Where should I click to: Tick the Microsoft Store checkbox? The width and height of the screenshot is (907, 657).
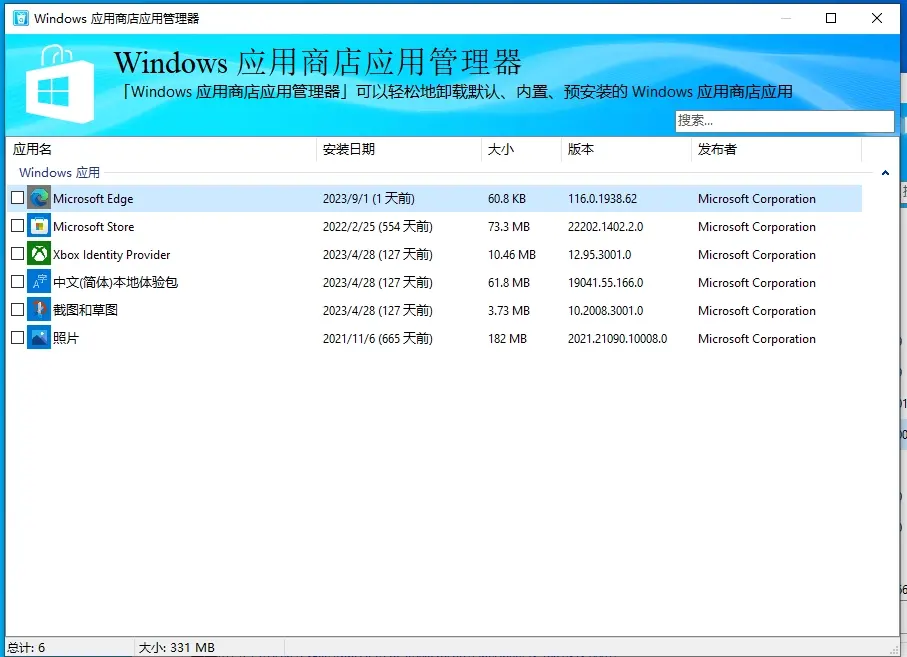(x=17, y=226)
